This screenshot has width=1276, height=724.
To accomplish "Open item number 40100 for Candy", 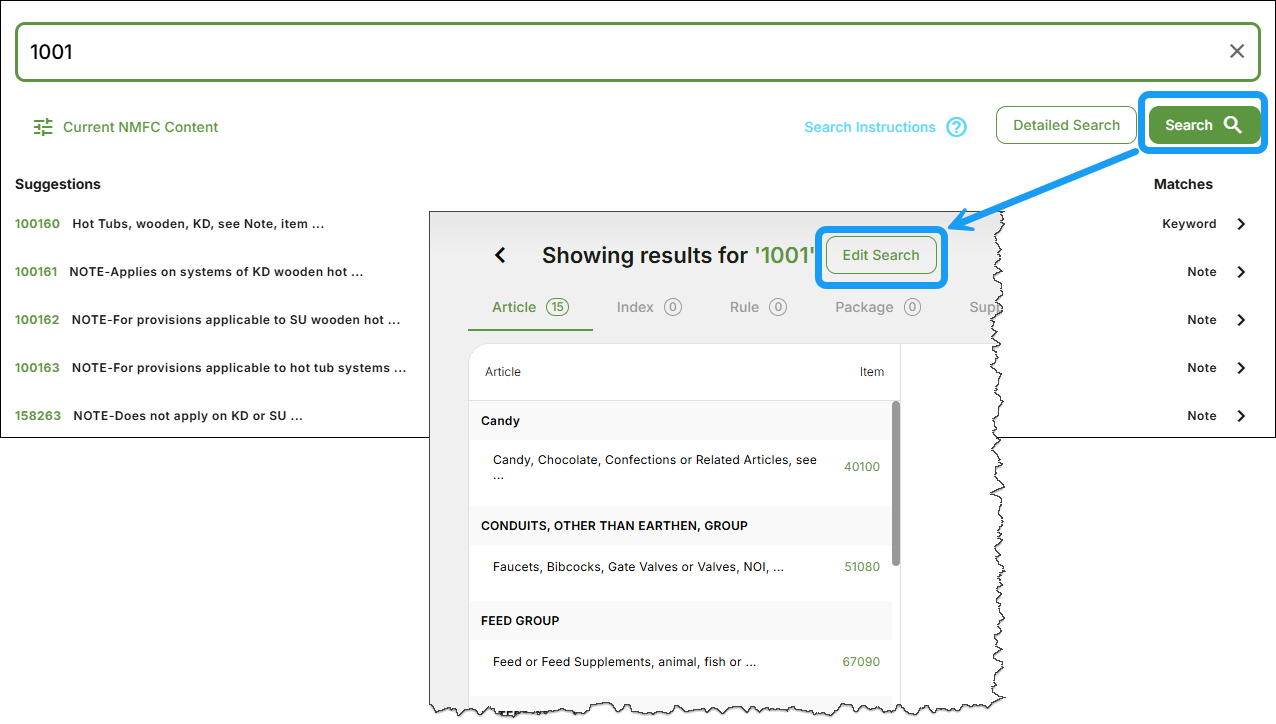I will 861,467.
